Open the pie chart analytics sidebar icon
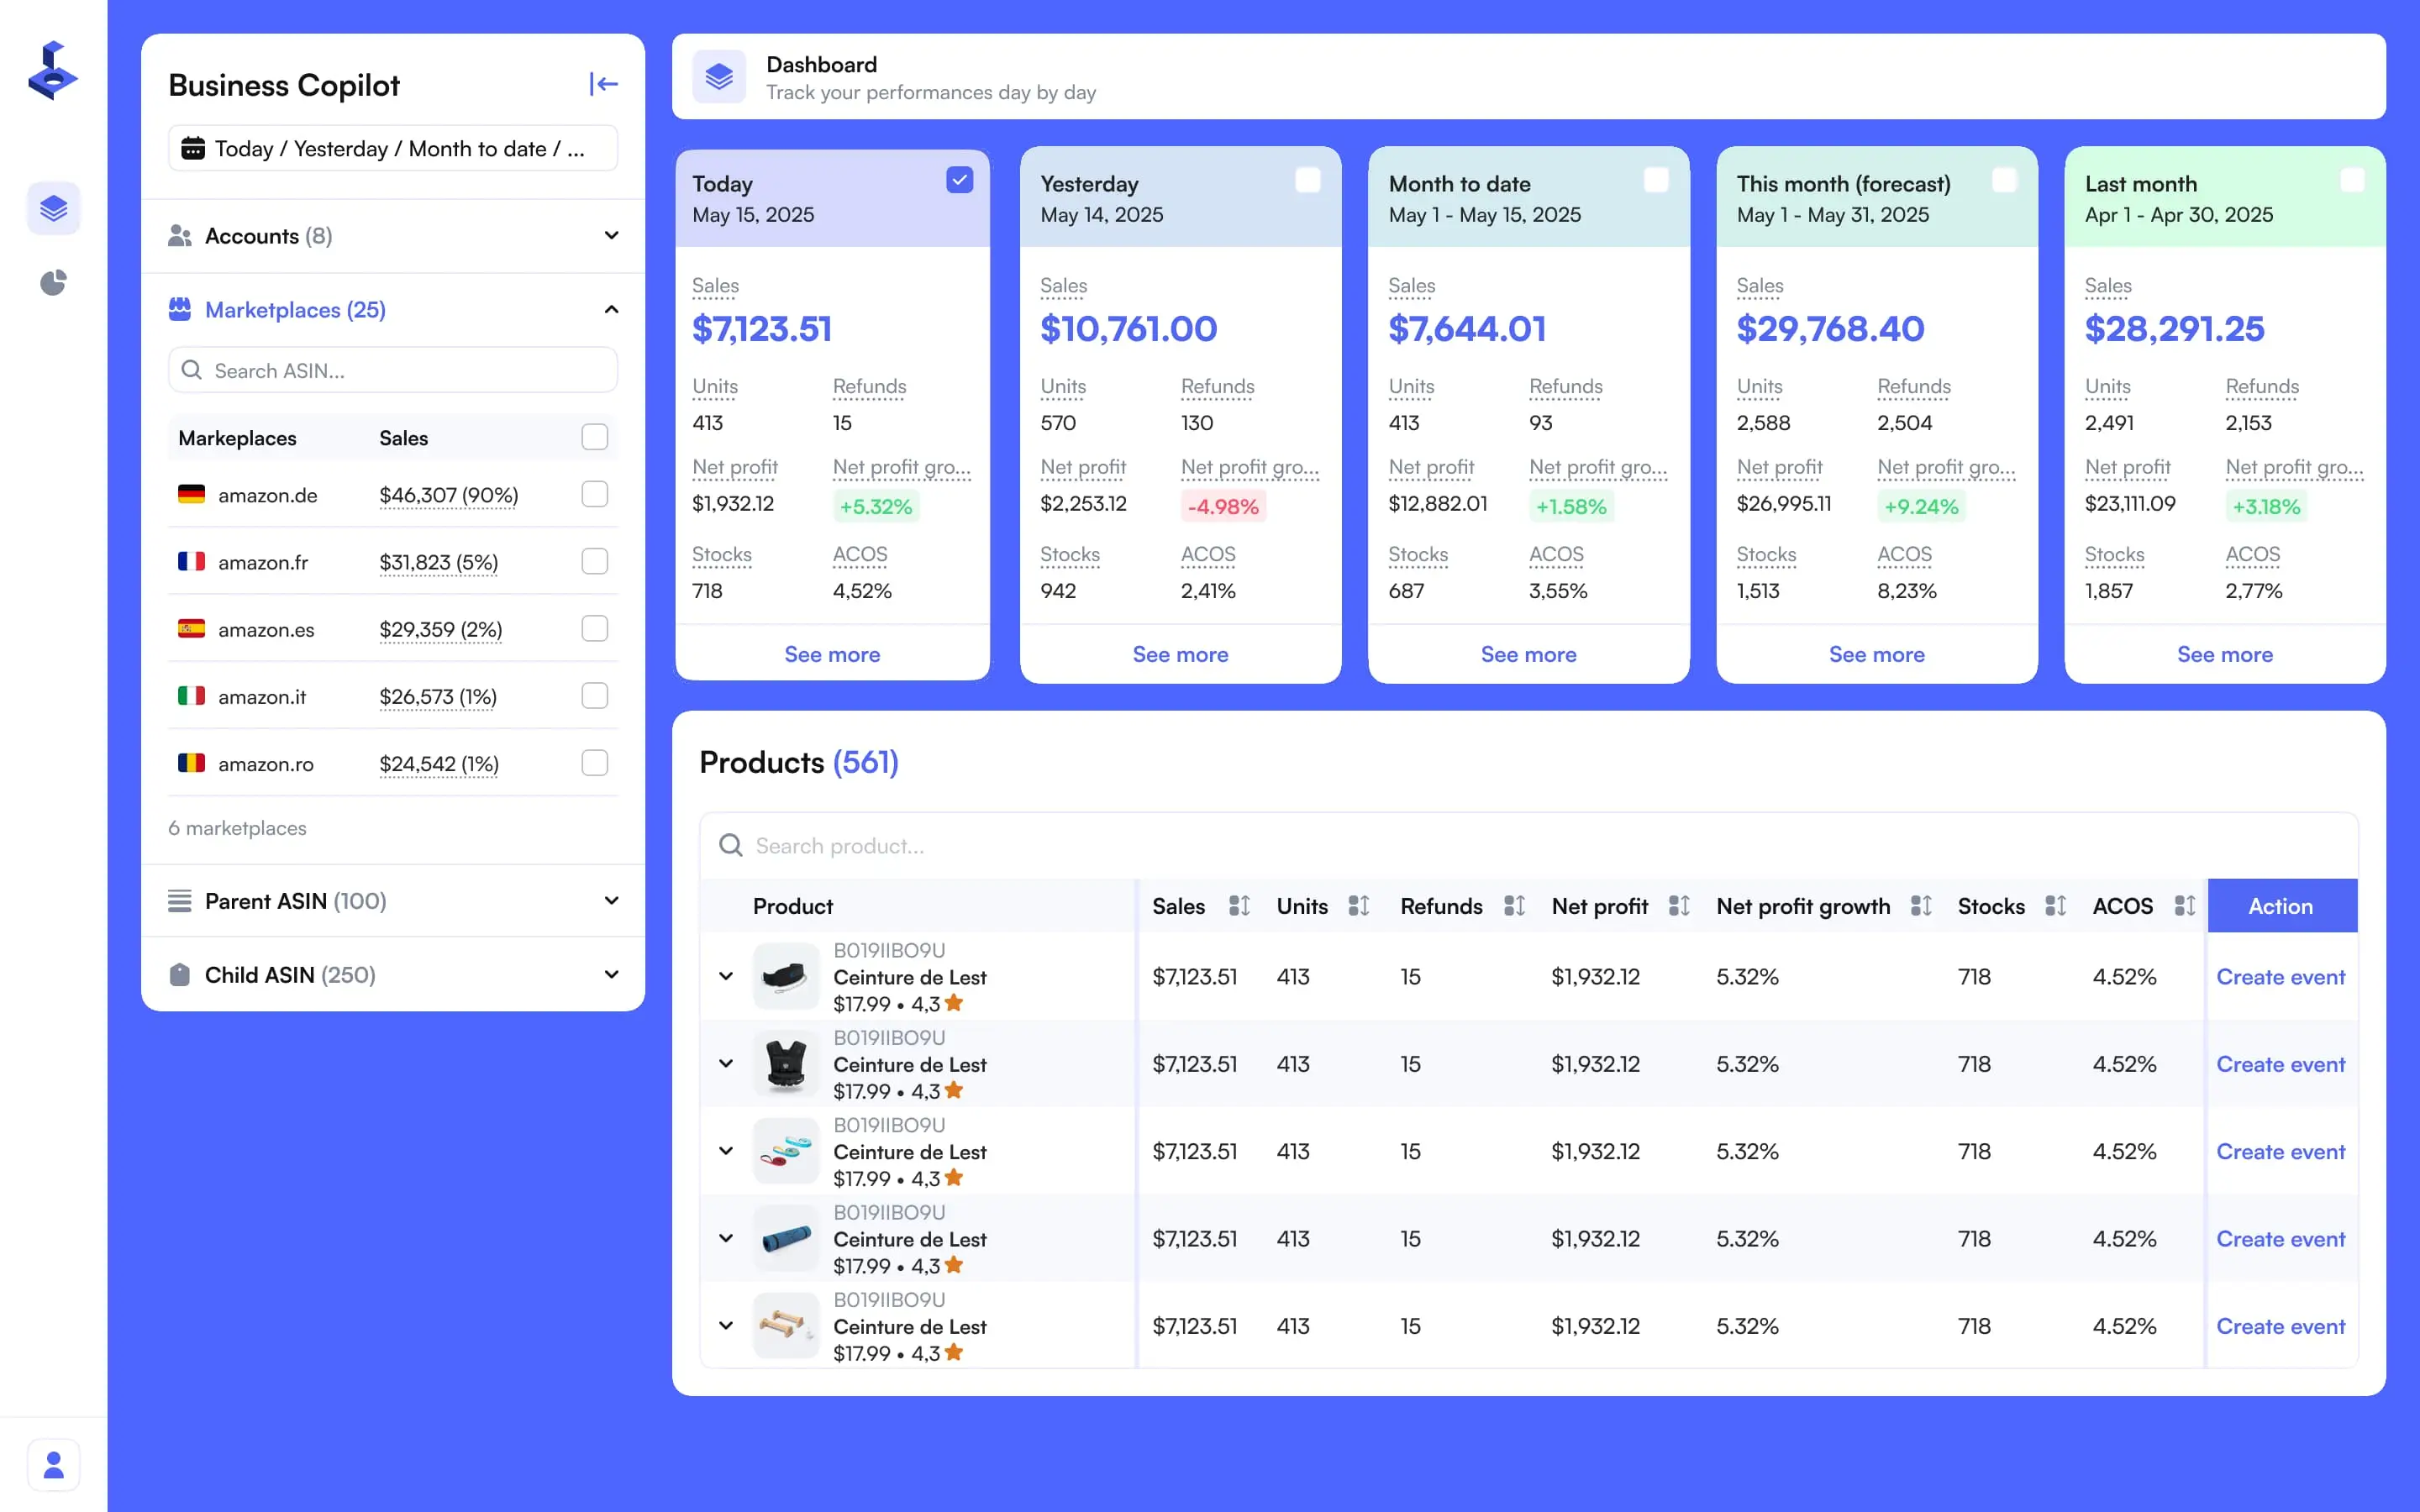2420x1512 pixels. click(x=53, y=283)
